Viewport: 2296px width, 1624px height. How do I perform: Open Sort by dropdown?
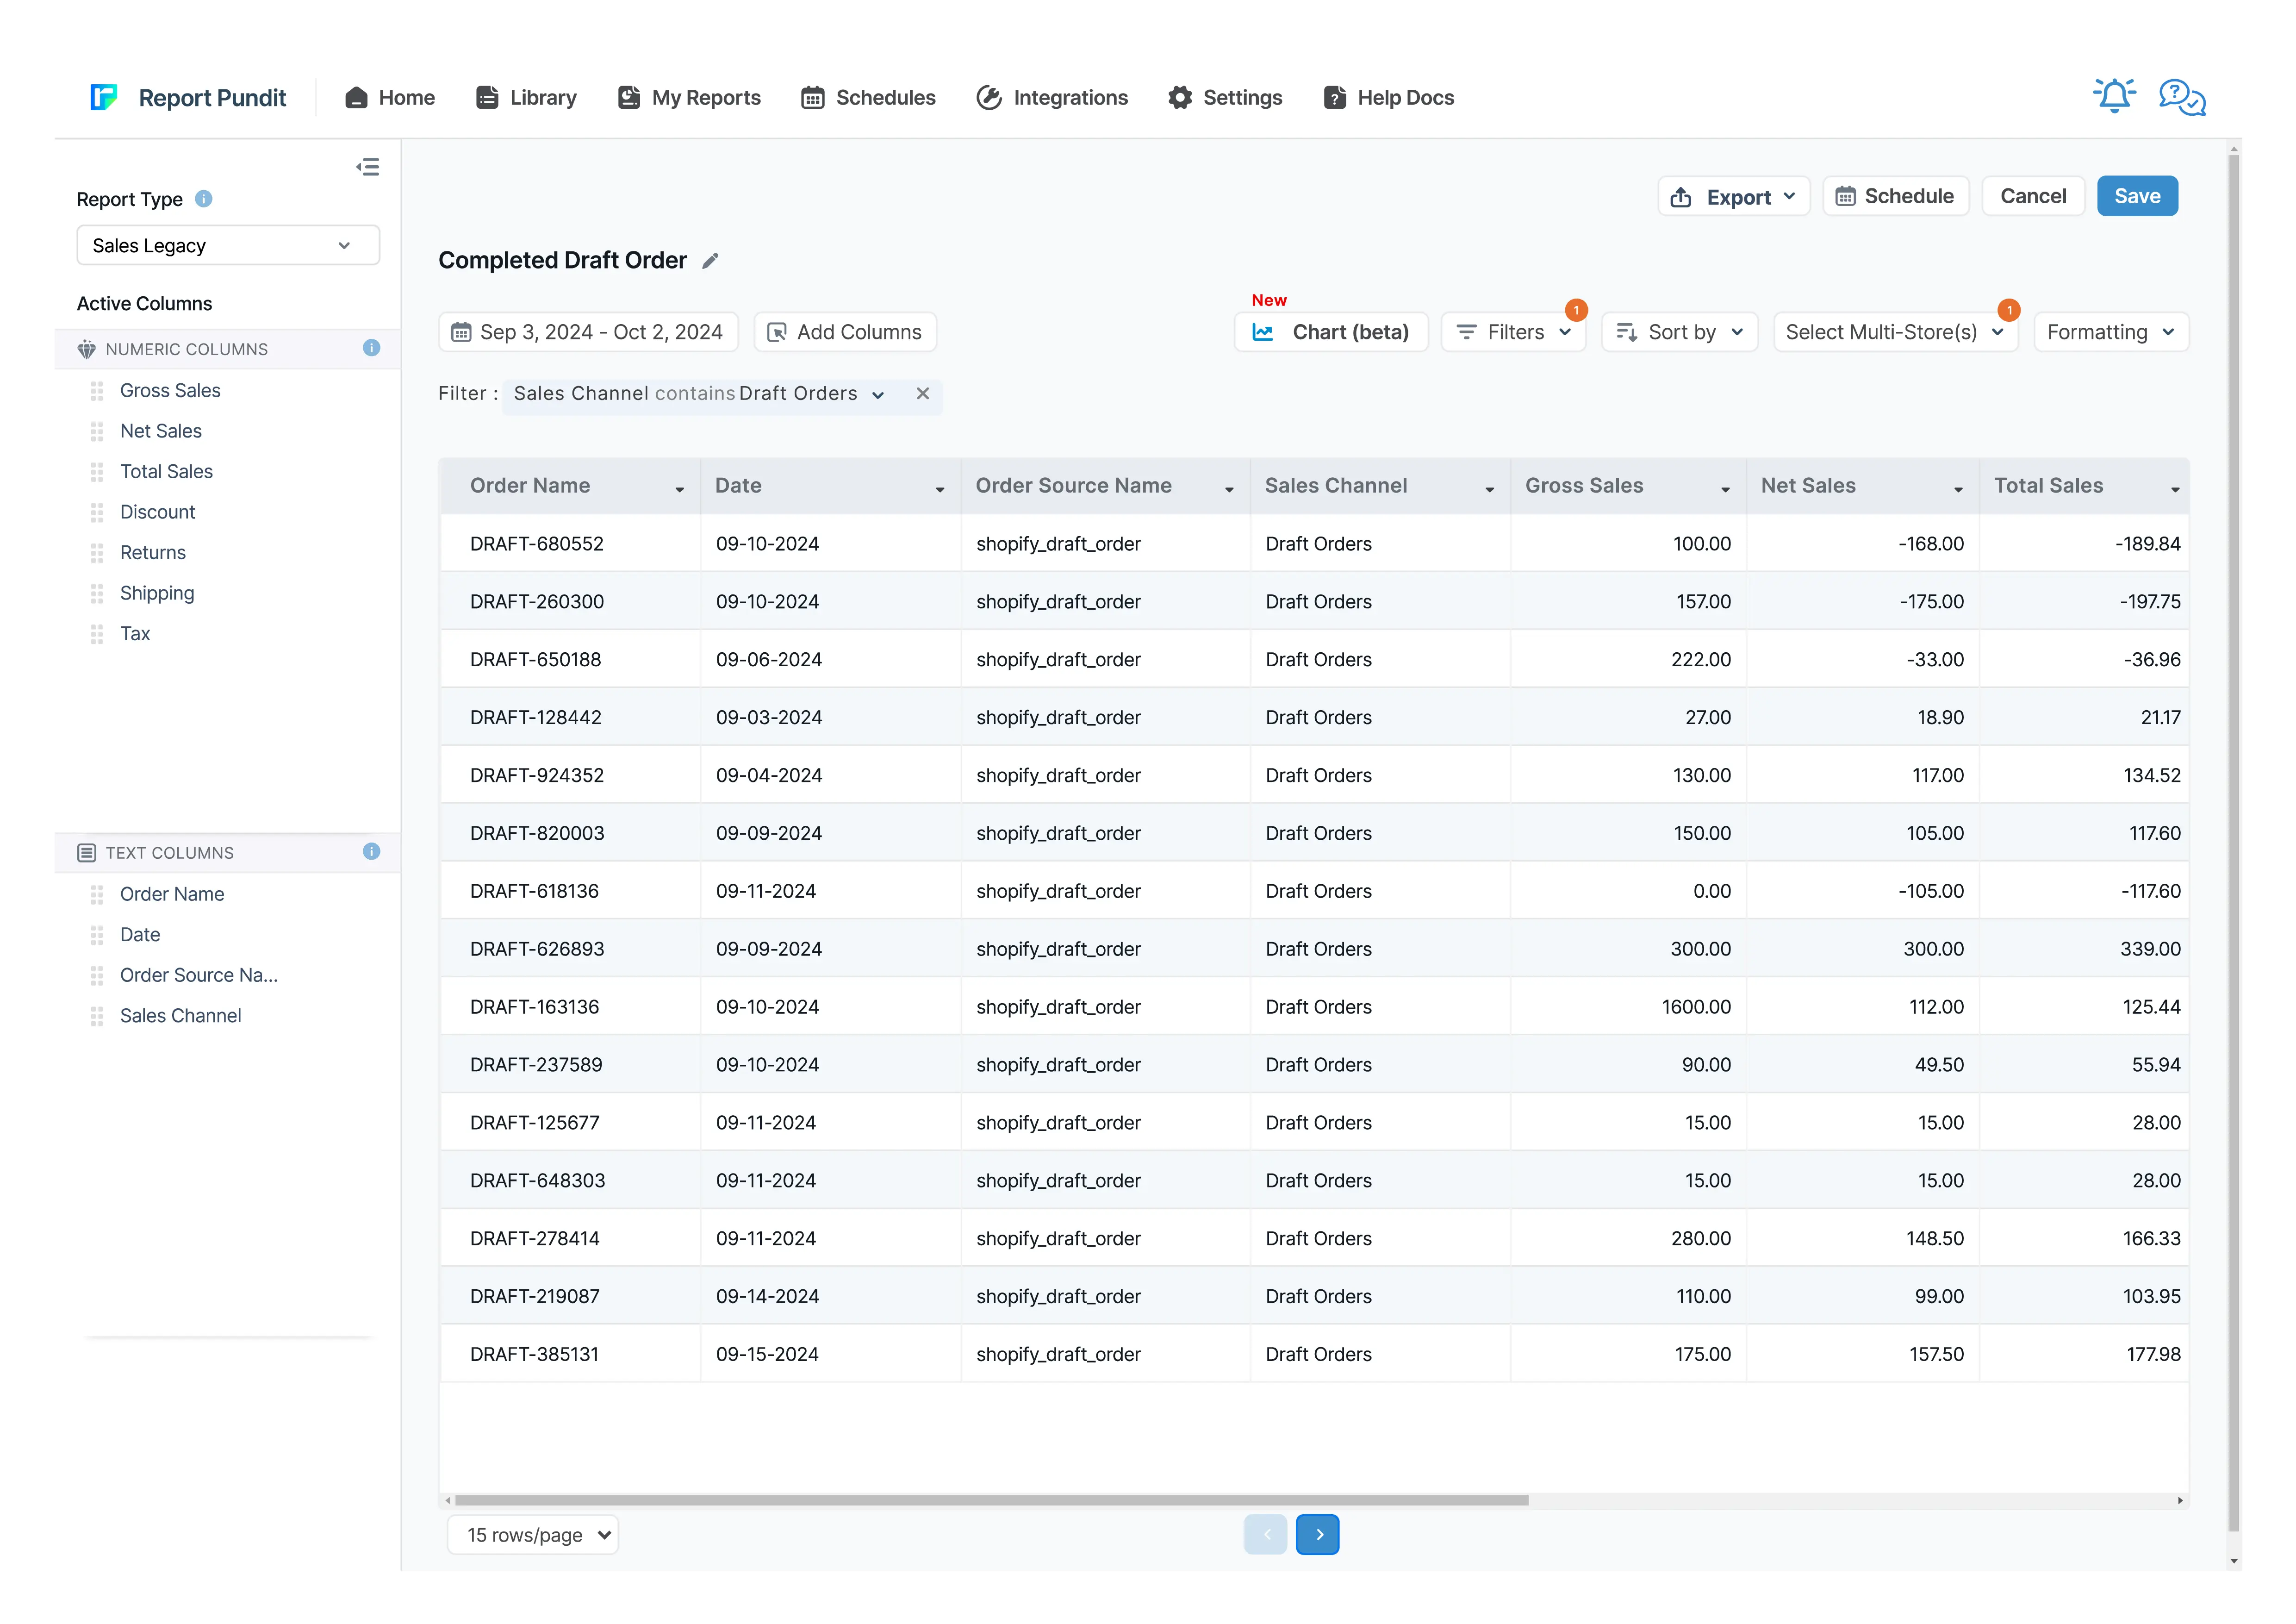click(1679, 332)
